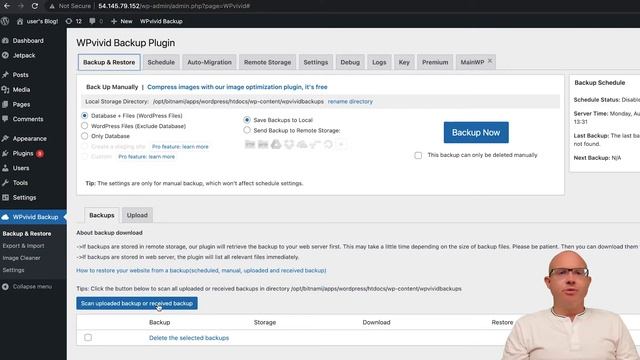The image size is (640, 360).
Task: Switch to Schedule tab
Action: (161, 62)
